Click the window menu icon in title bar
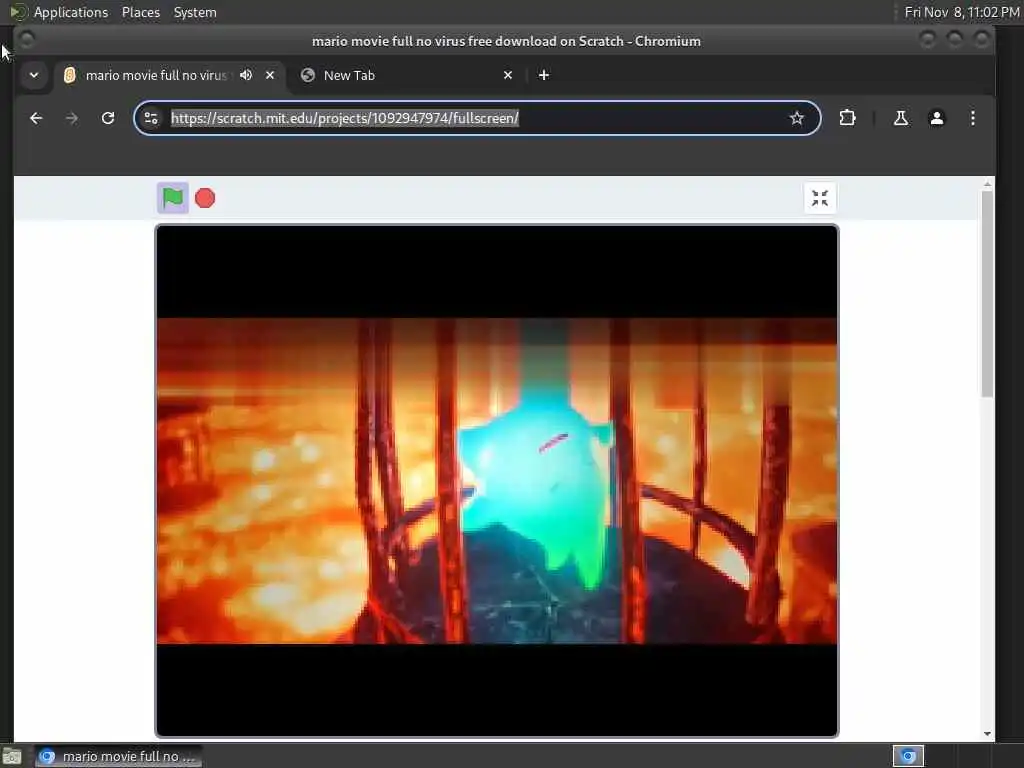 tap(27, 40)
